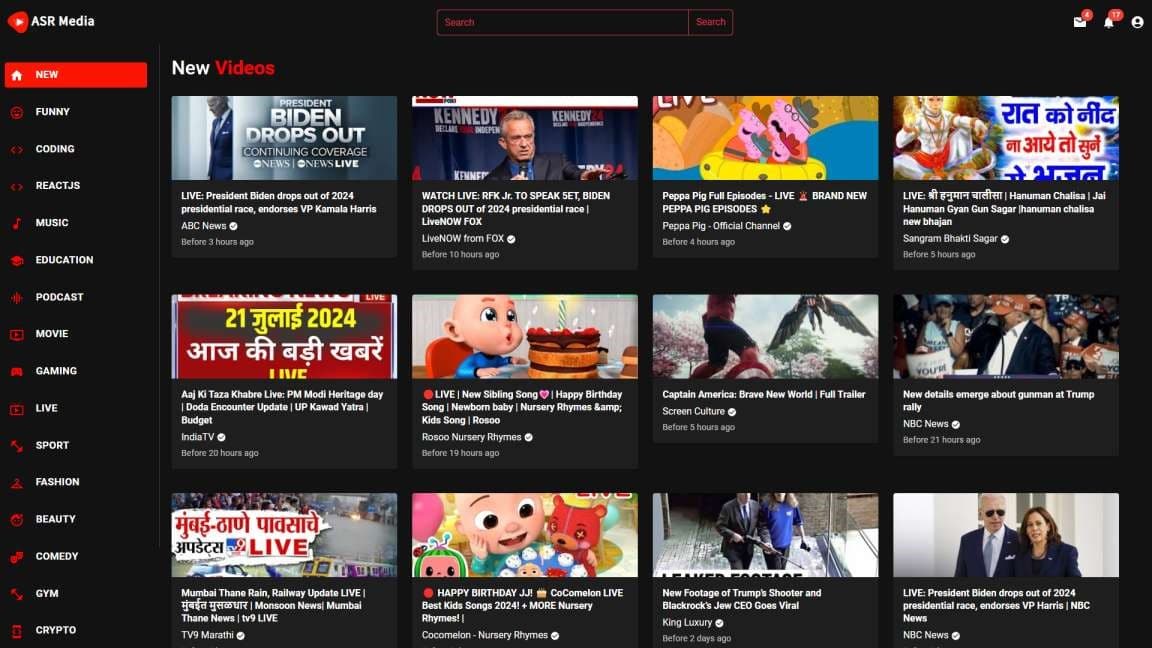The width and height of the screenshot is (1152, 648).
Task: Open the Hanuman Chalisa video thumbnail
Action: click(1006, 138)
